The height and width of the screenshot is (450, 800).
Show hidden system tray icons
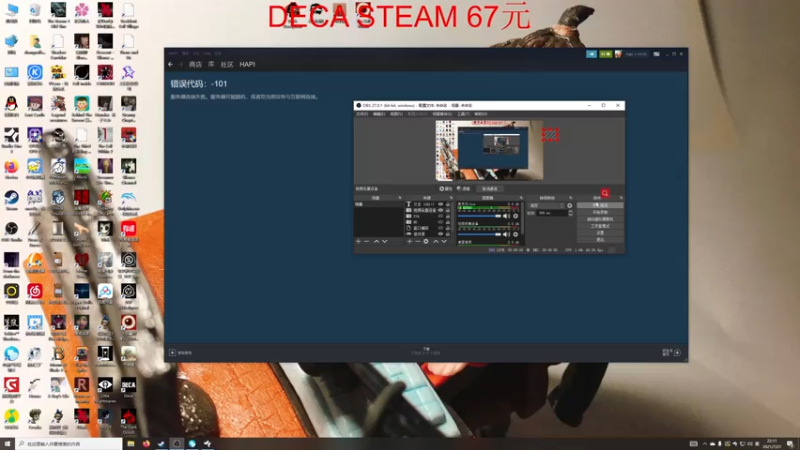click(x=704, y=444)
